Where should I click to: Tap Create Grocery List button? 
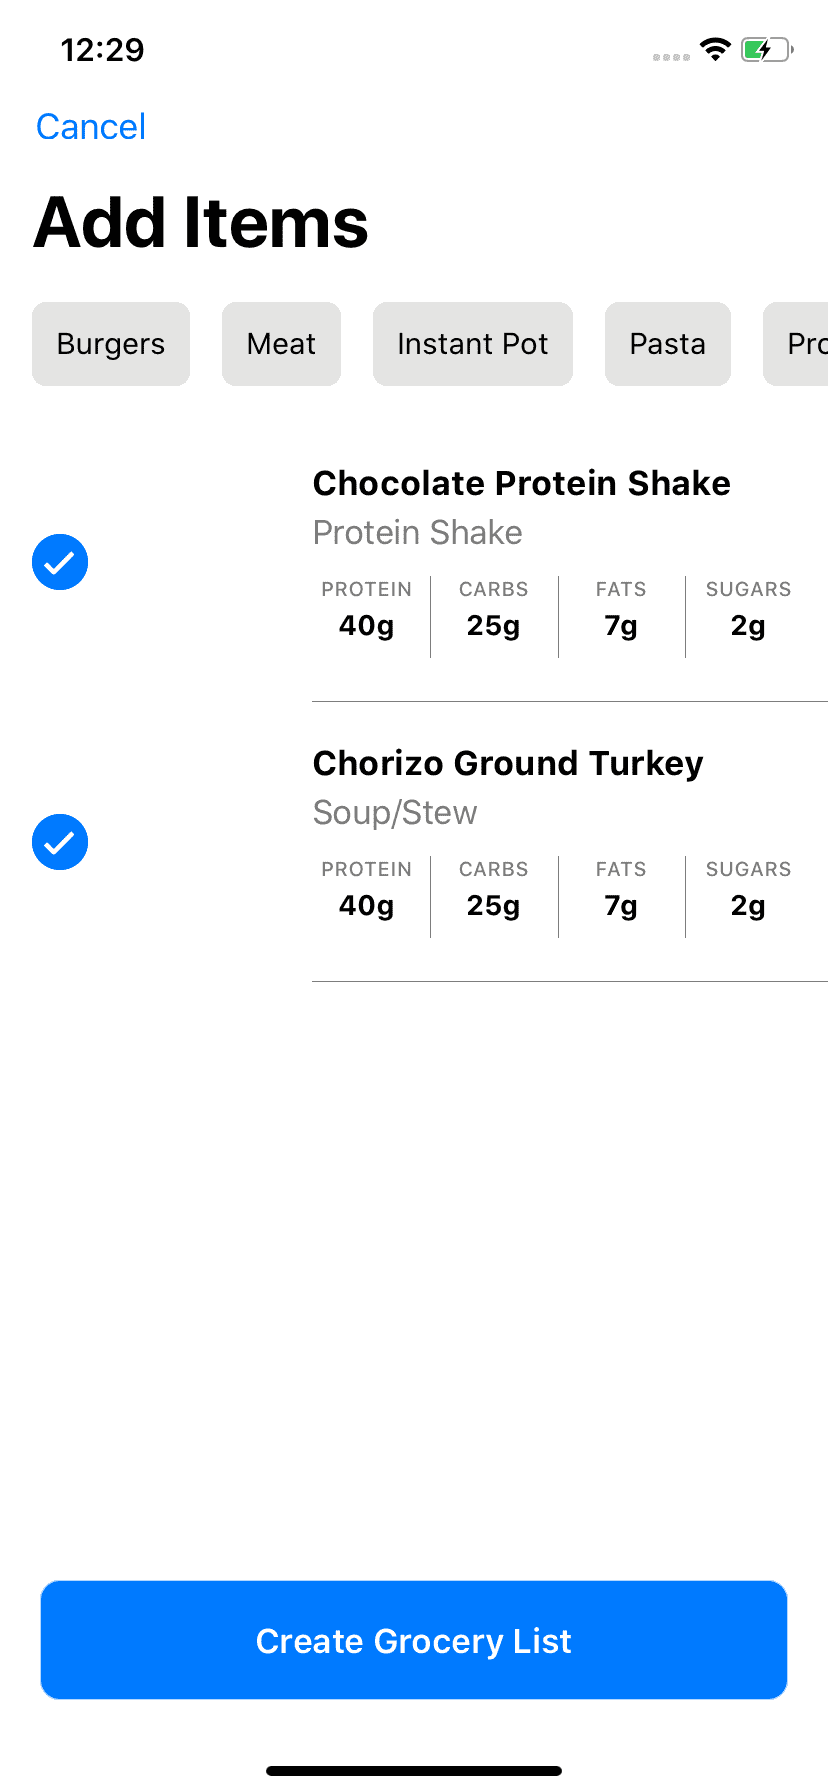414,1640
